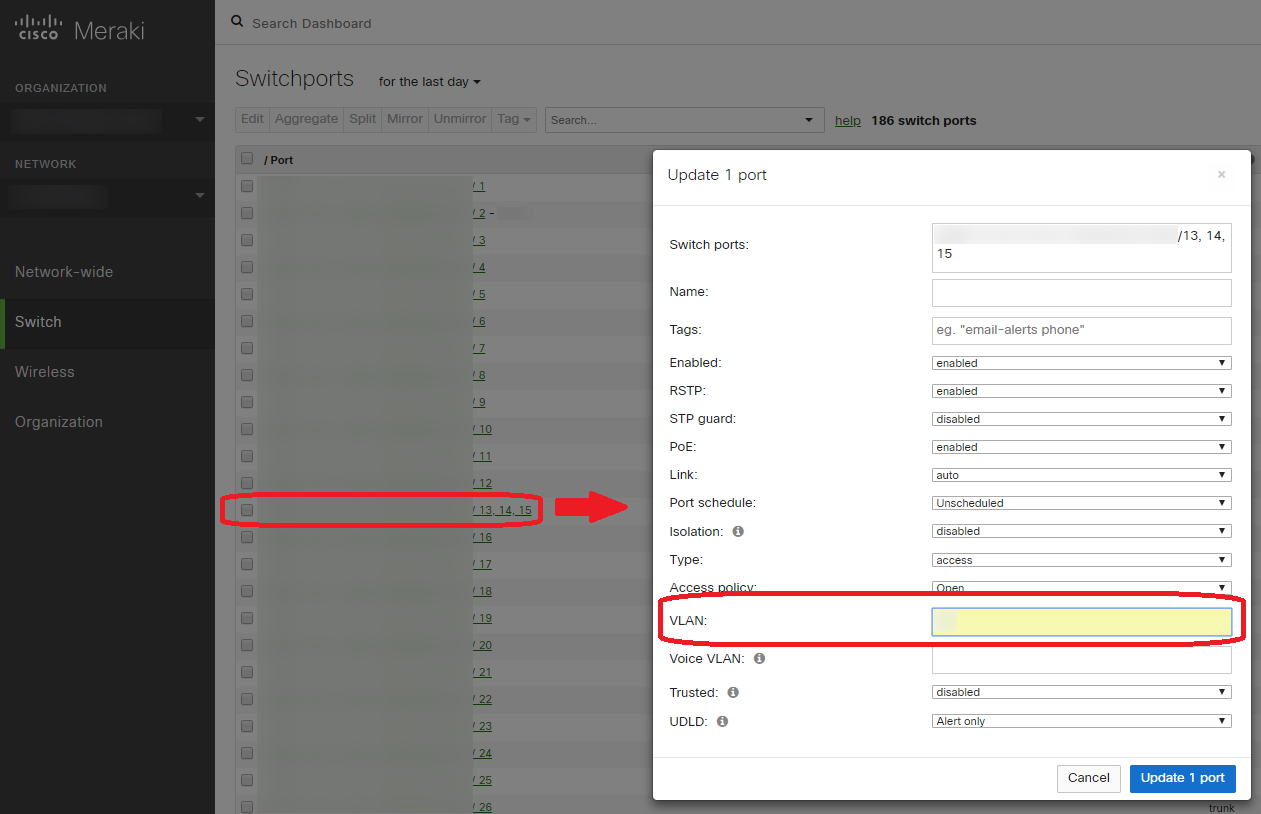The height and width of the screenshot is (814, 1261).
Task: Click the Cisco Meraki logo
Action: (x=80, y=29)
